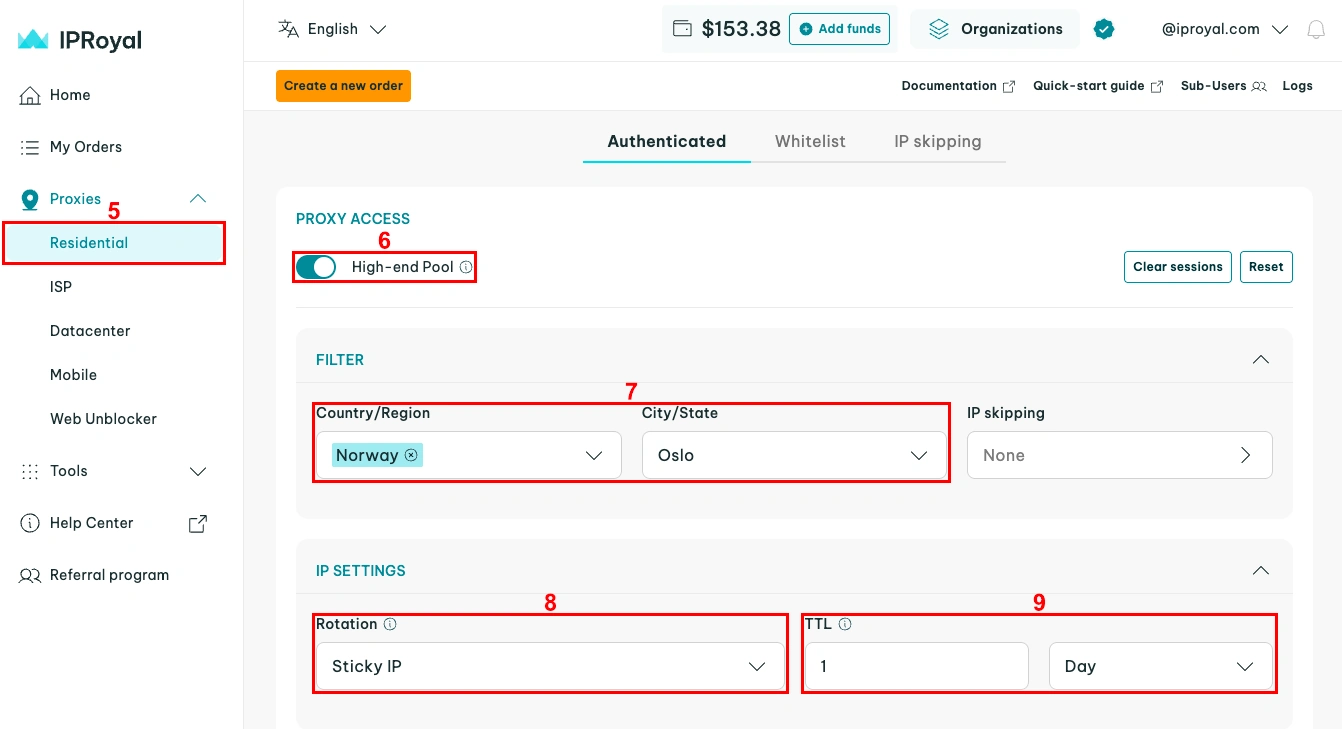Click the Sub-Users people icon

pos(1259,86)
